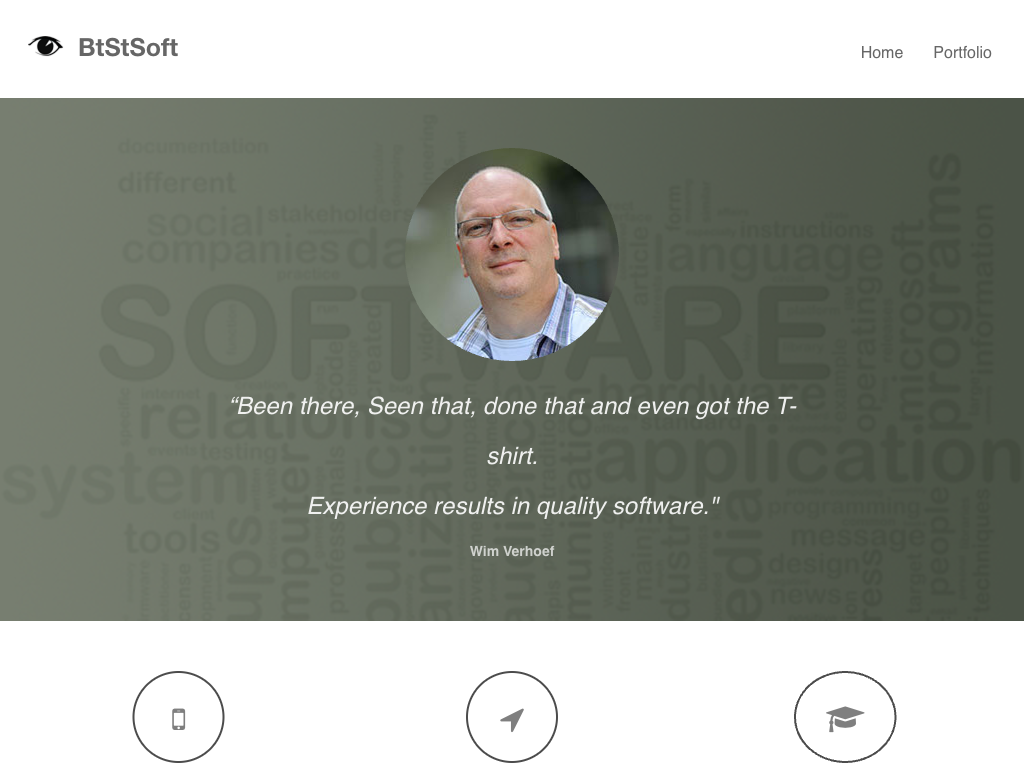Select the mobile phone icon circle
Viewport: 1024px width, 768px height.
coord(178,717)
